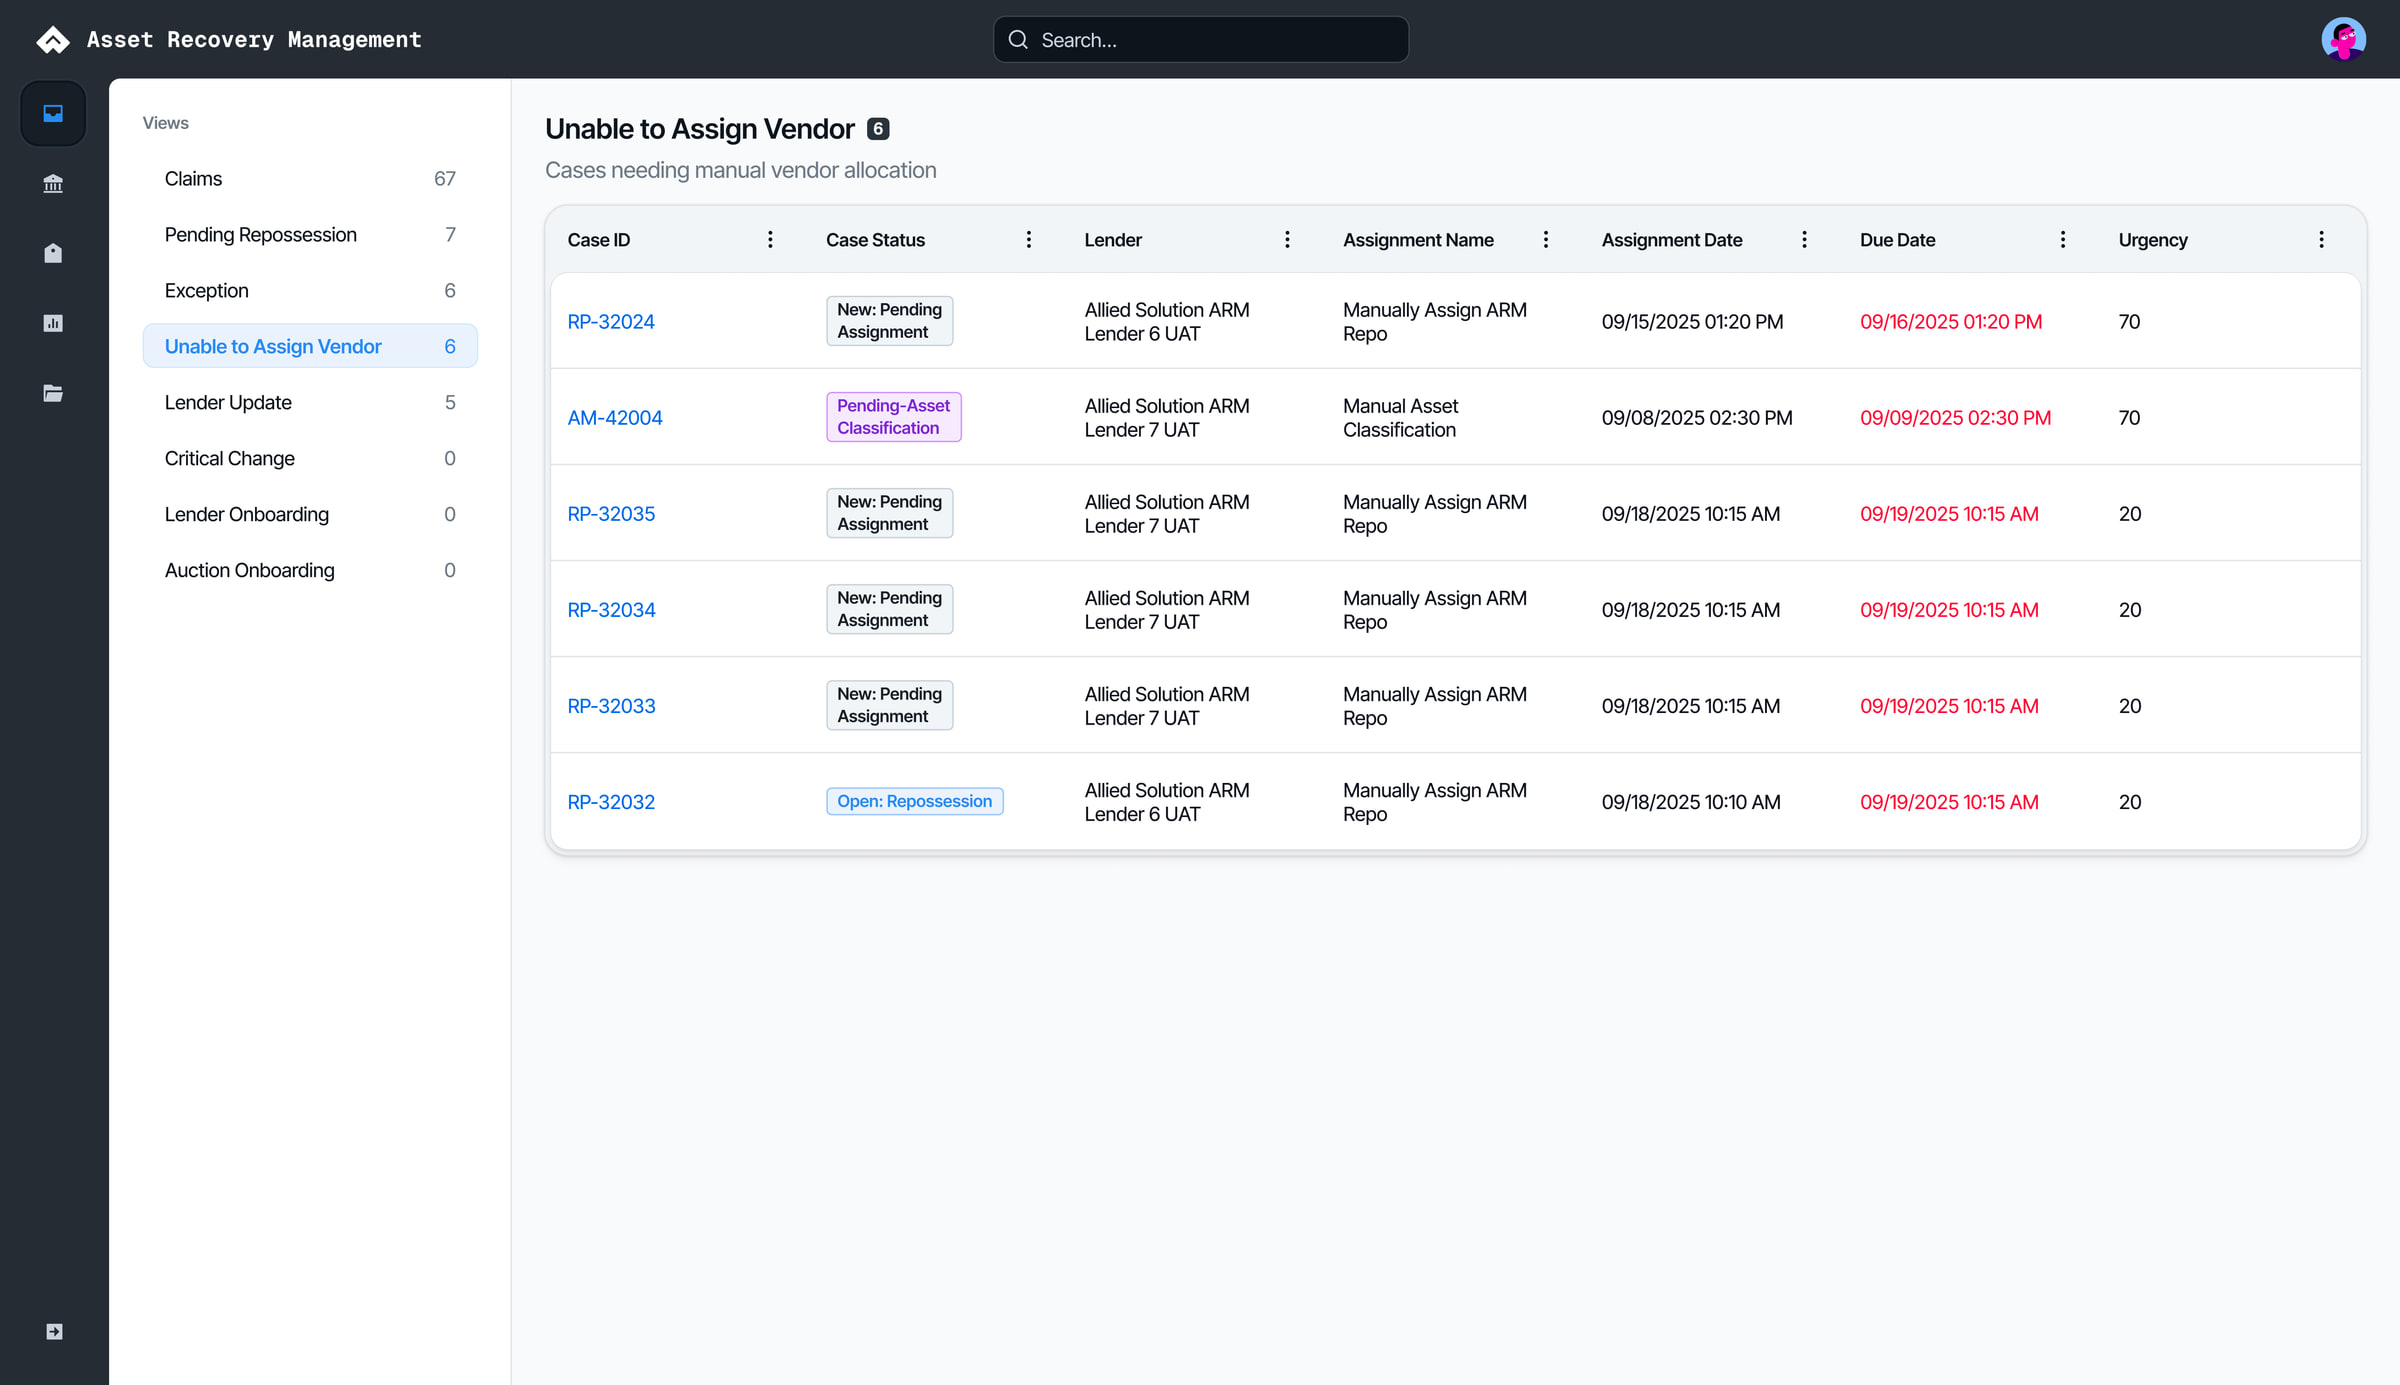
Task: Click assignment date 09/18/2025 10:10 AM
Action: click(x=1691, y=801)
